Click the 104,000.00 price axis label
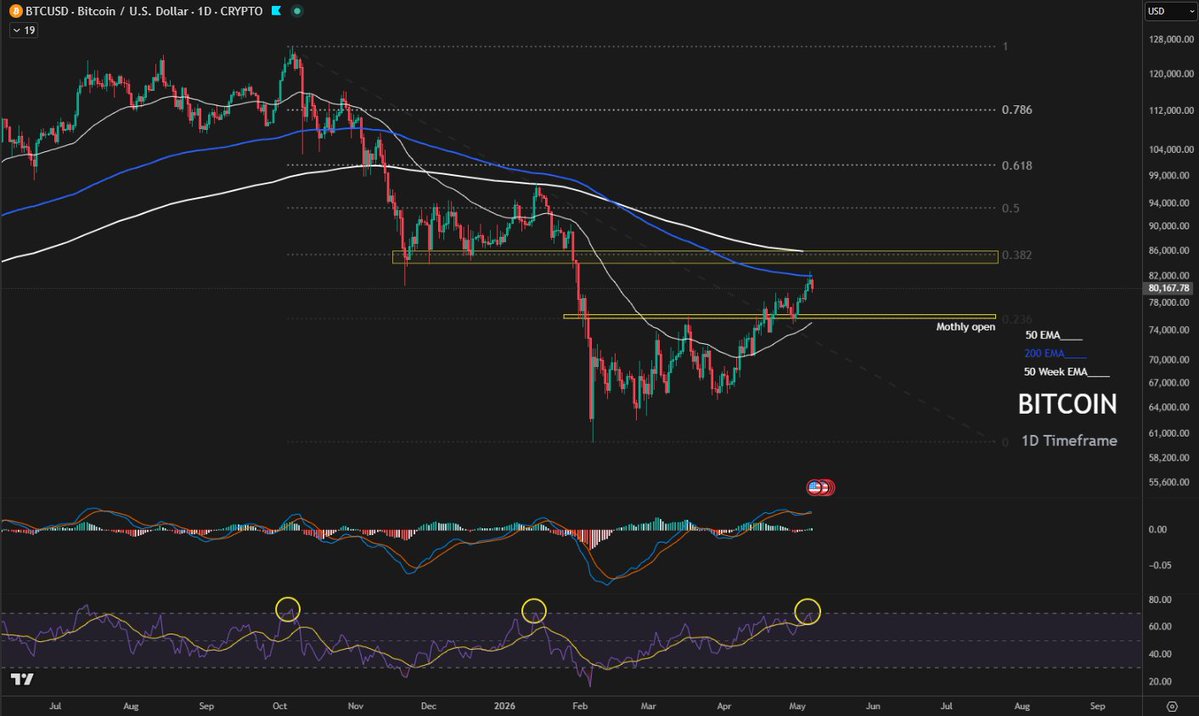The width and height of the screenshot is (1199, 716). tap(1171, 150)
